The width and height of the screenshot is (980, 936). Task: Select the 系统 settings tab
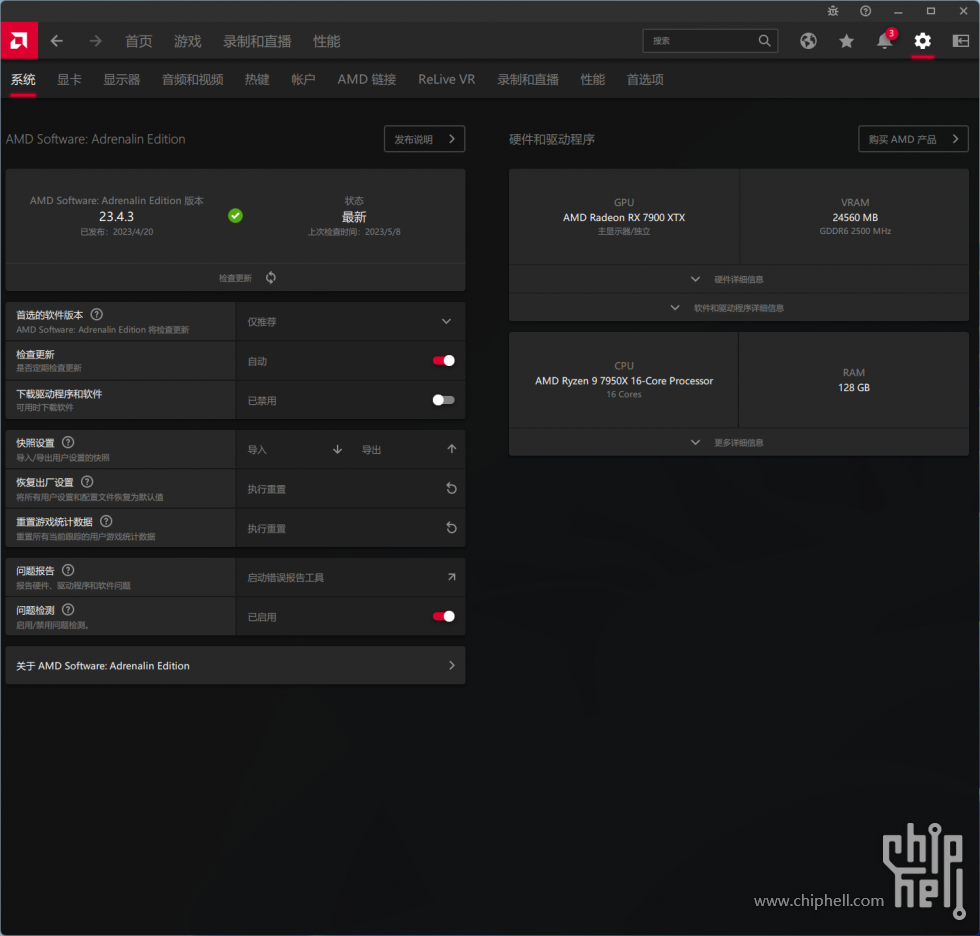click(x=23, y=79)
